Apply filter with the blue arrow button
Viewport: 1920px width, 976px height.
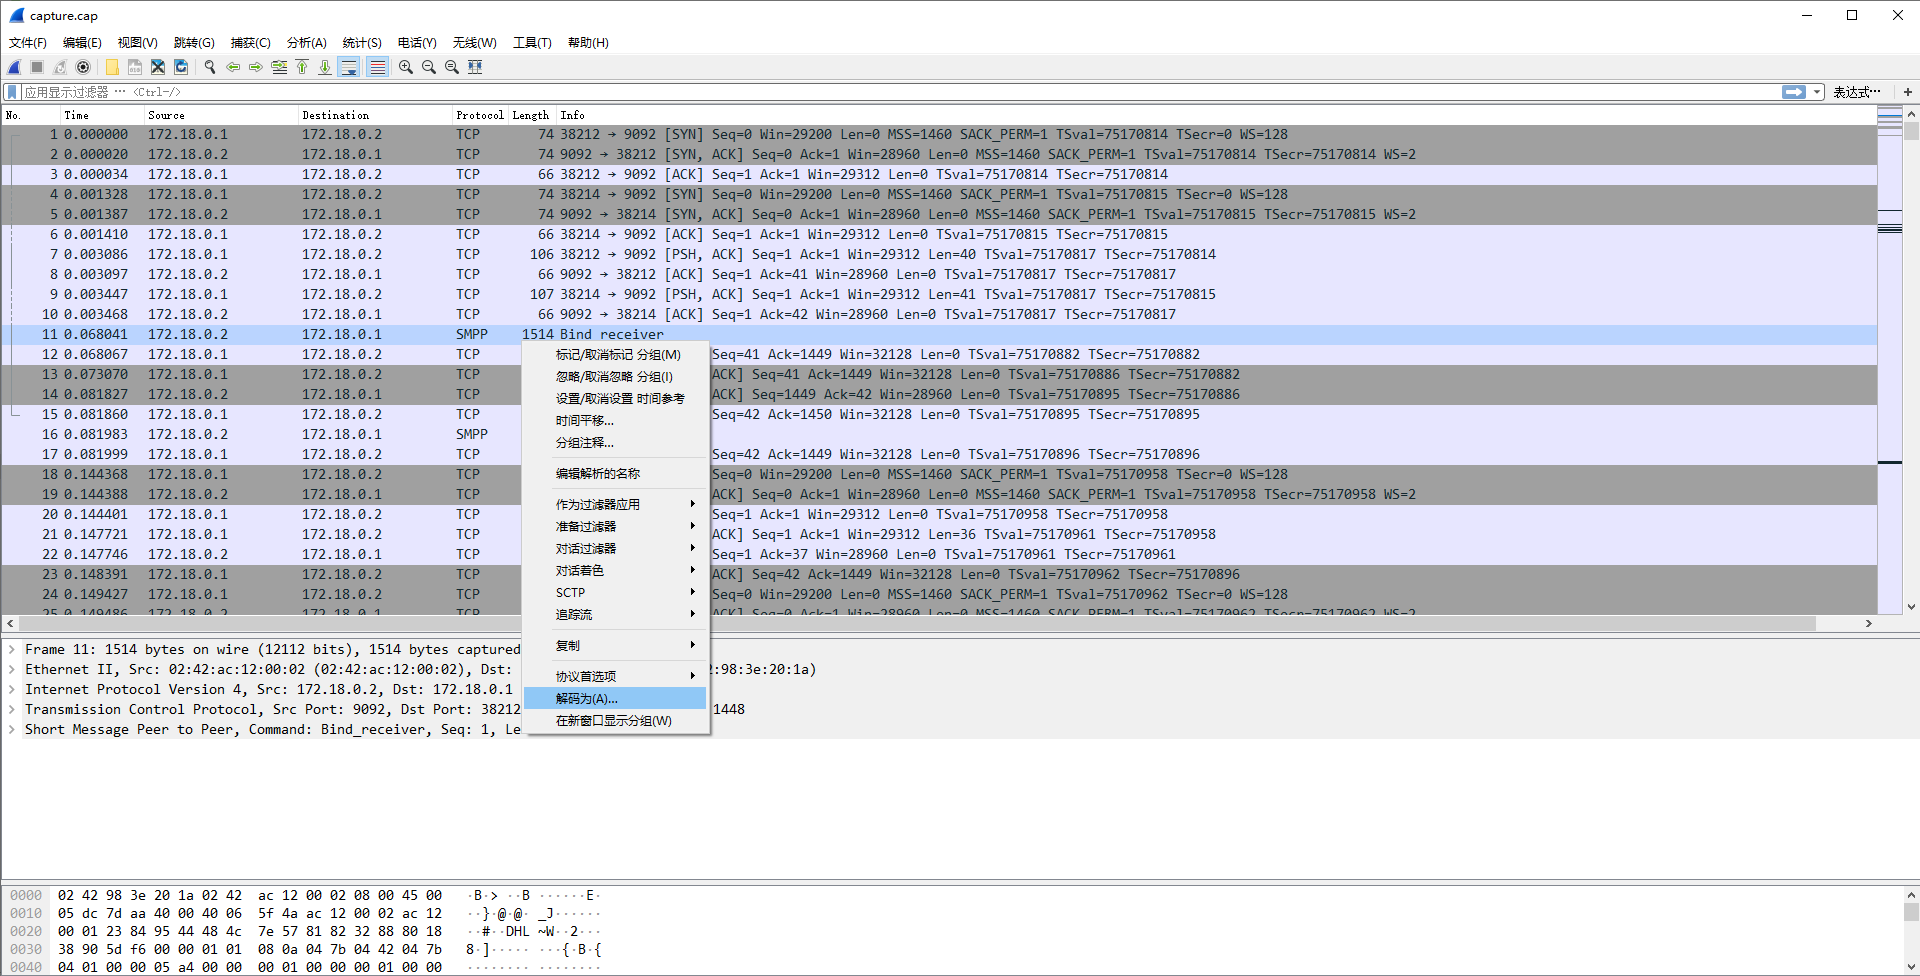pyautogui.click(x=1794, y=92)
